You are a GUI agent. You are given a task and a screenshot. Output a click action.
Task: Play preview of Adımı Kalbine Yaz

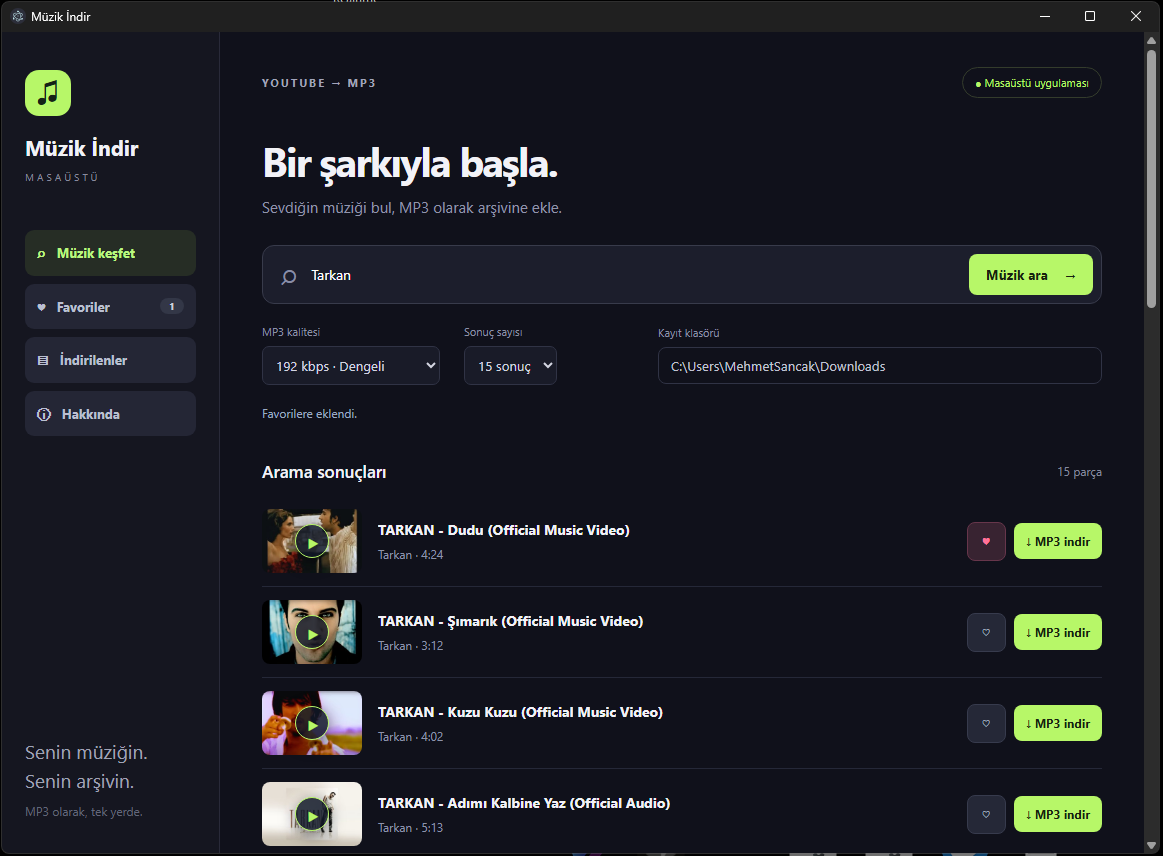pyautogui.click(x=312, y=816)
